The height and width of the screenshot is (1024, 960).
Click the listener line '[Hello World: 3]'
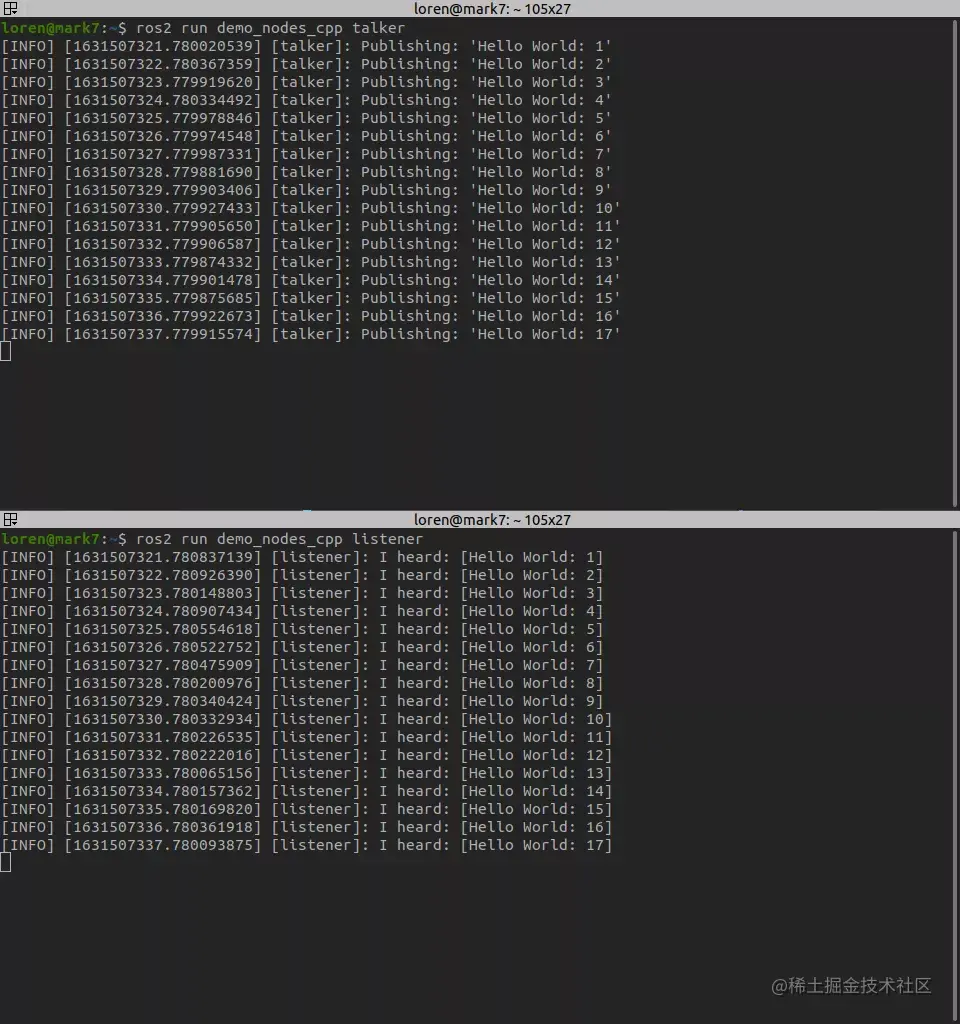pyautogui.click(x=302, y=593)
